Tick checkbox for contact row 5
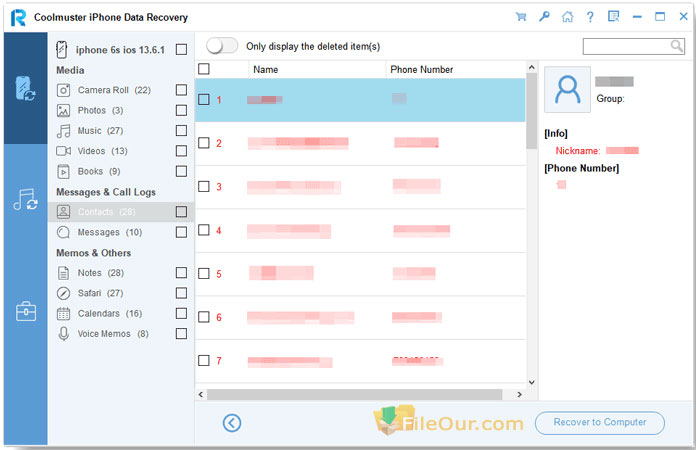Screen dimensions: 696x450 coord(204,273)
